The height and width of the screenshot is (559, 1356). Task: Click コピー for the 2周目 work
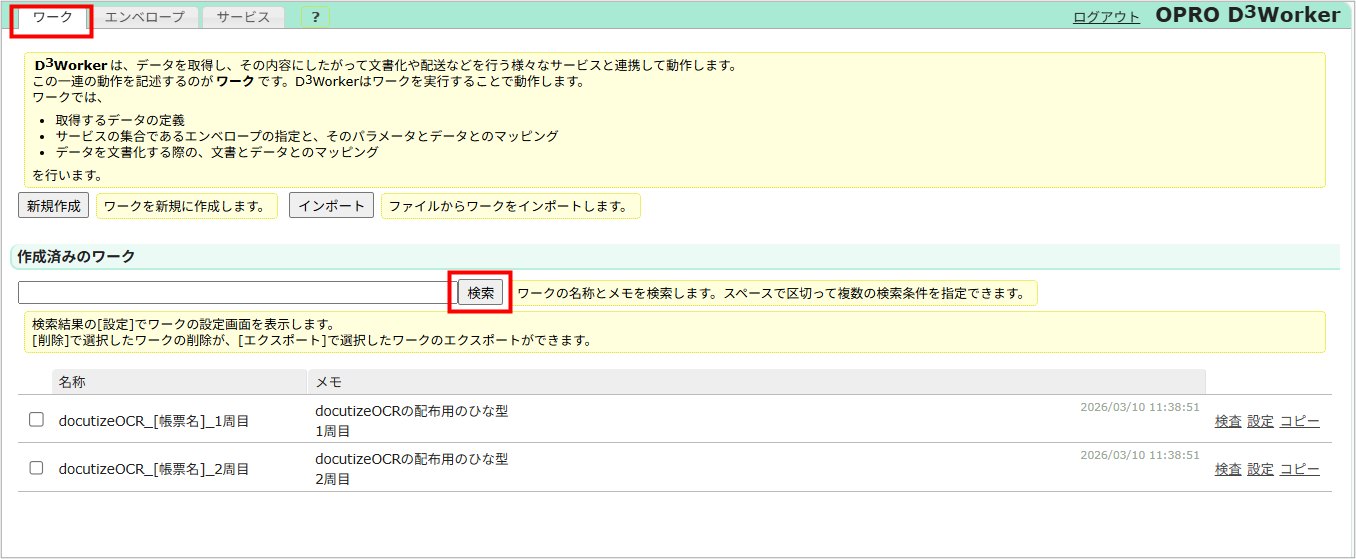point(1300,470)
